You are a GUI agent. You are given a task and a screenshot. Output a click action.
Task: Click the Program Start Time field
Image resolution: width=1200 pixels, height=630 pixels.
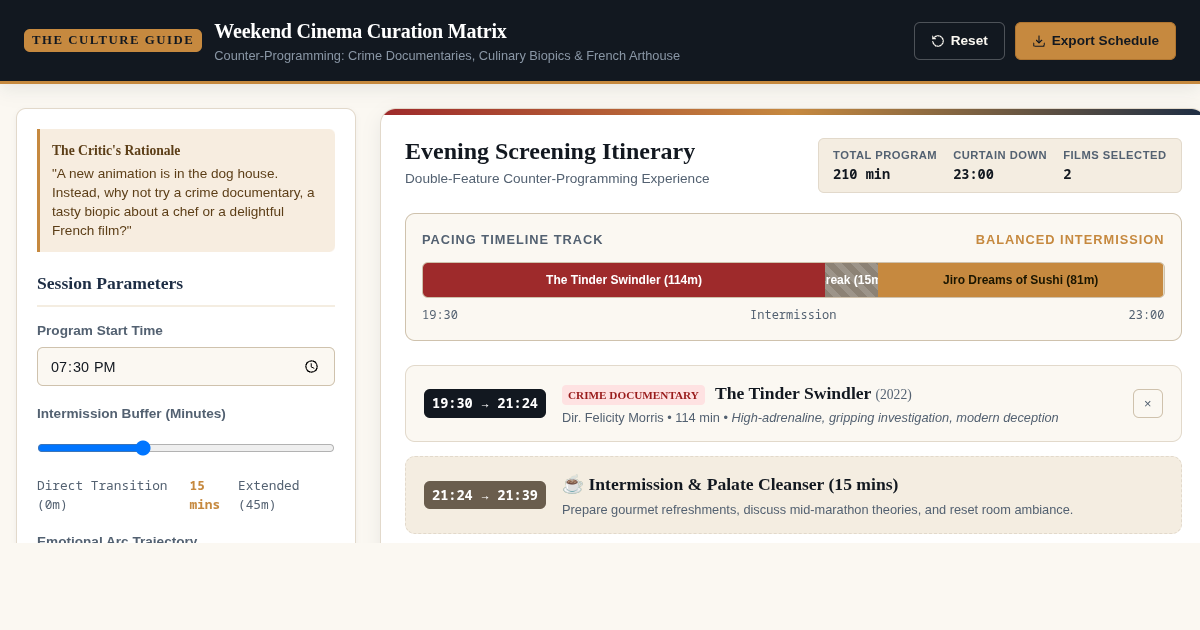[186, 367]
